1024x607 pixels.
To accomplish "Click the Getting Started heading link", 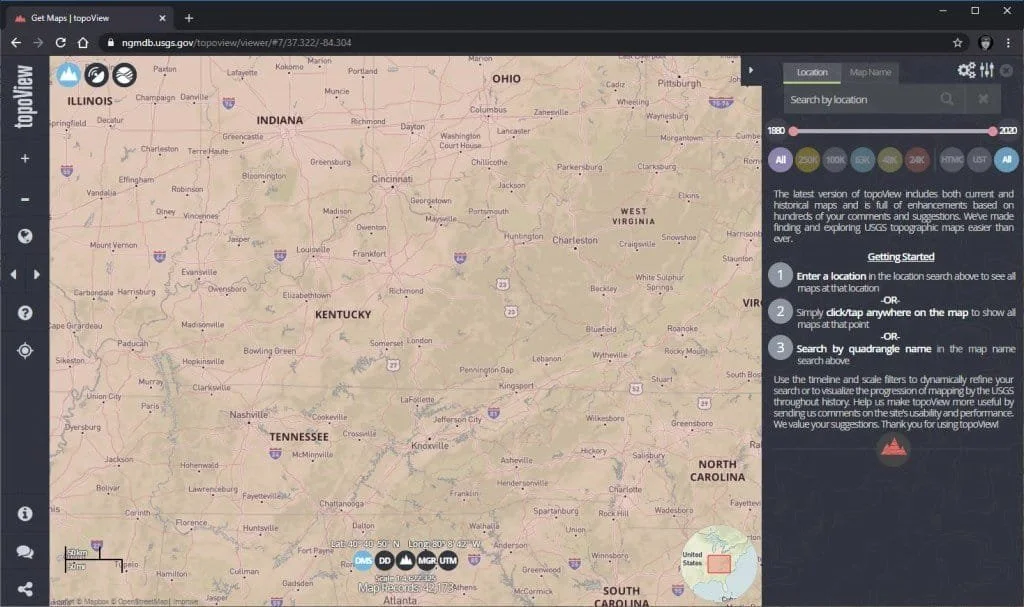I will tap(901, 257).
